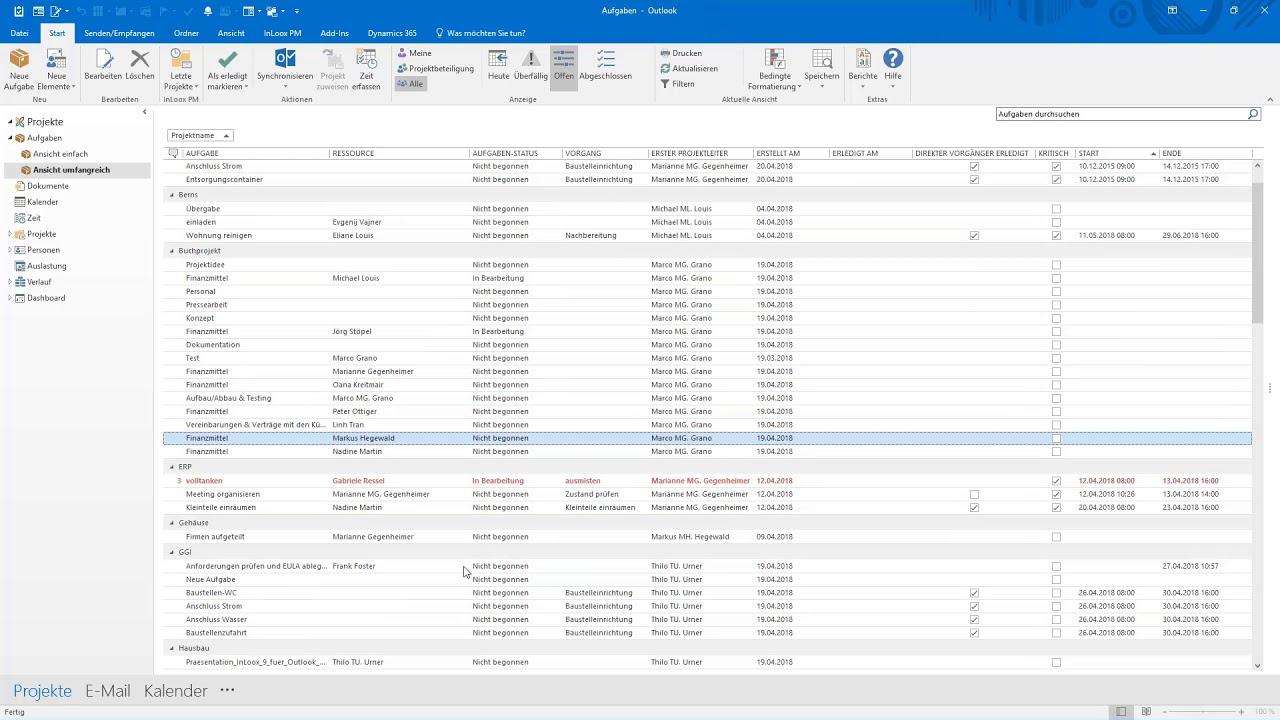The image size is (1280, 720).
Task: Toggle Kritisch checkbox for Finanzmittel Markus Hegewald
Action: point(1056,438)
